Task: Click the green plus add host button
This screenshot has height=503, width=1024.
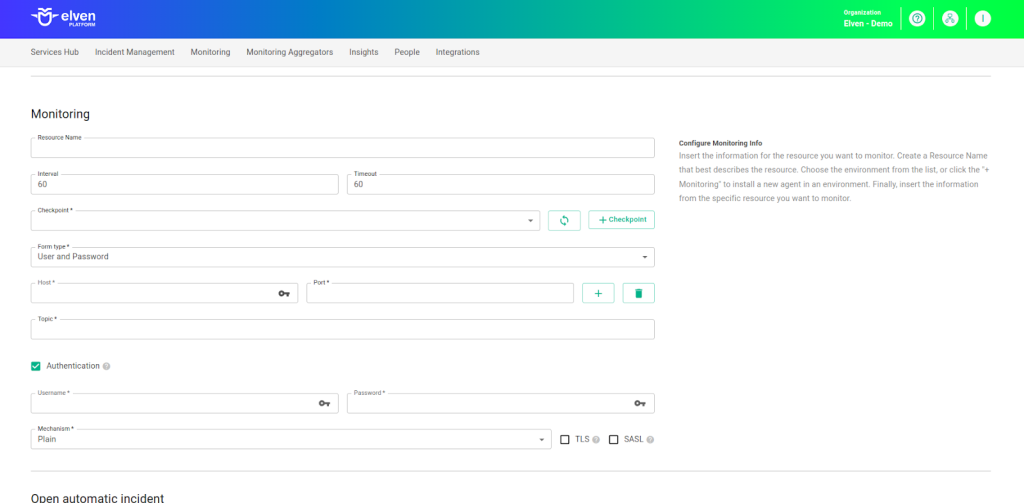Action: 598,293
